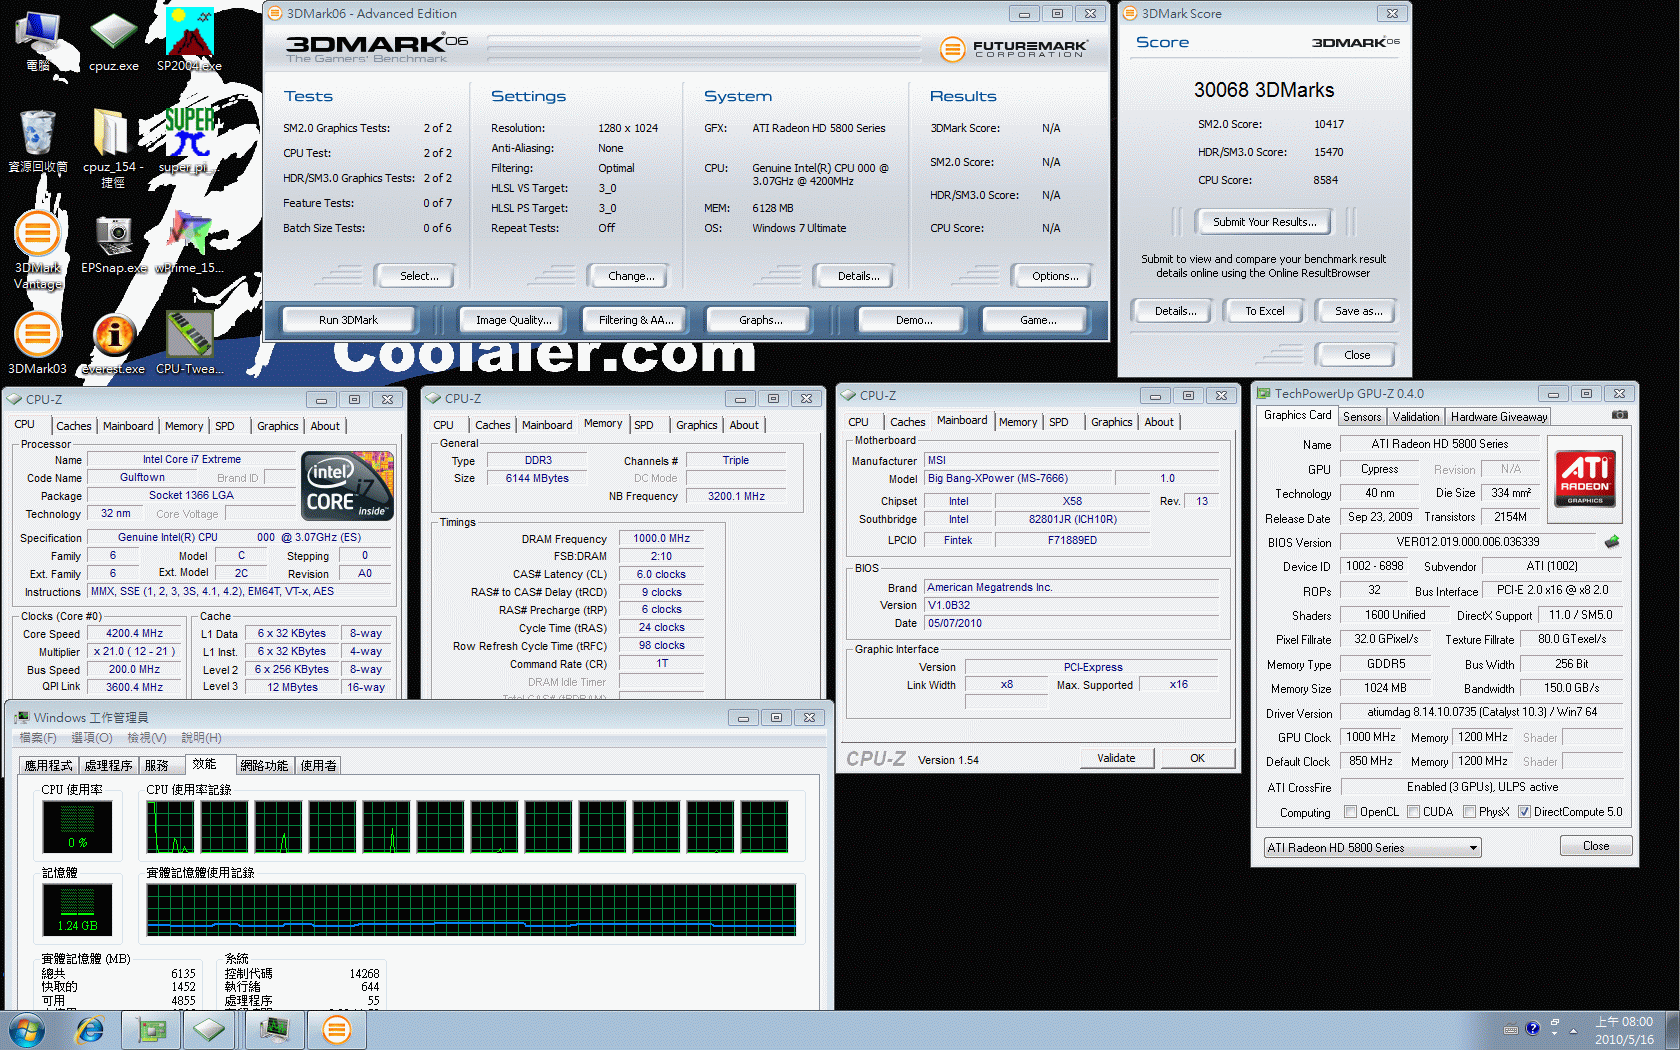The height and width of the screenshot is (1050, 1680).
Task: Click the physical memory usage history graph
Action: click(471, 910)
